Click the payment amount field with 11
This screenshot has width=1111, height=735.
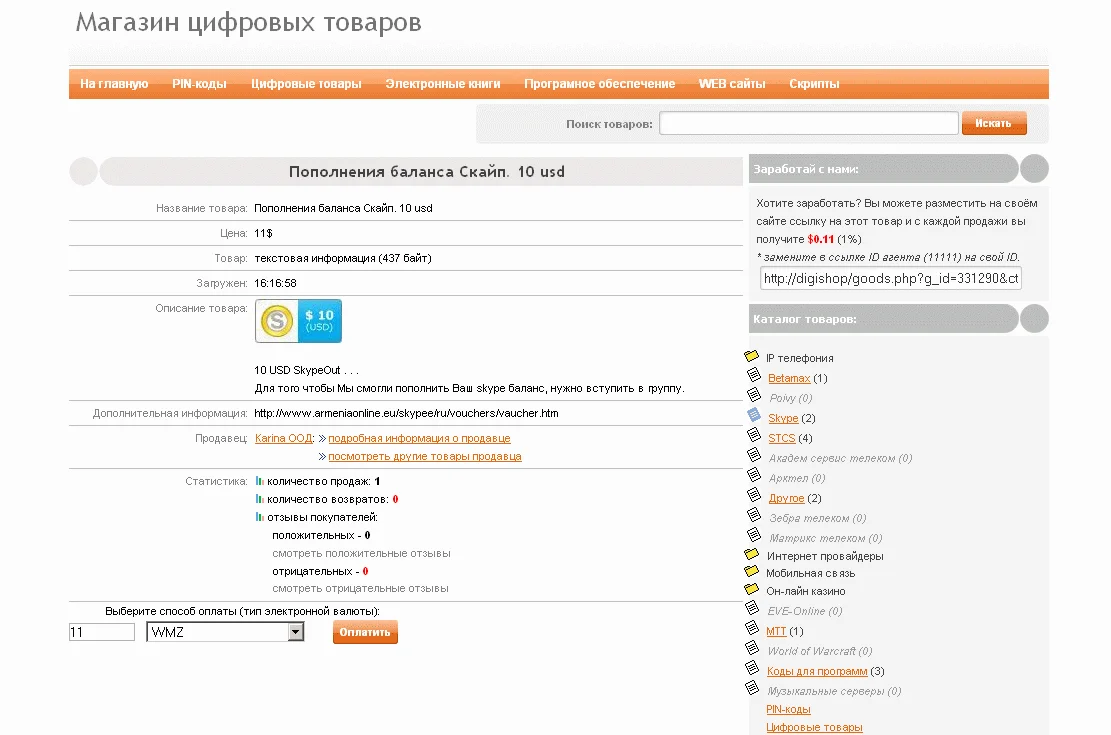(101, 632)
